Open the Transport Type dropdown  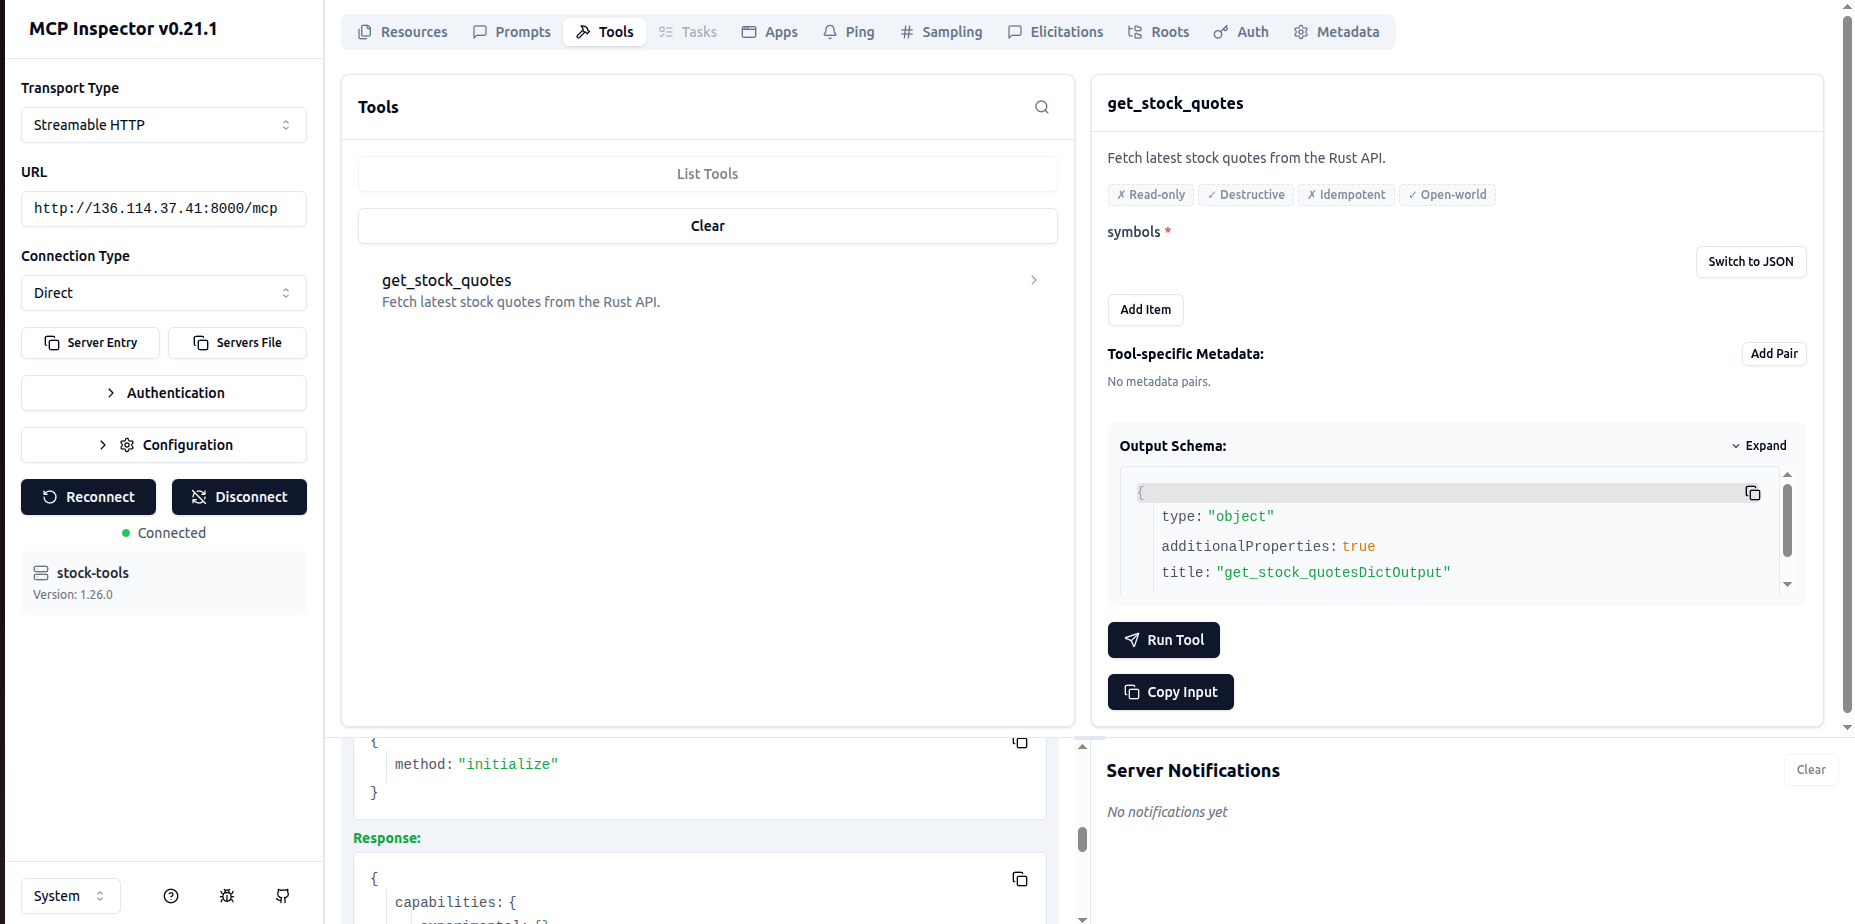click(163, 125)
